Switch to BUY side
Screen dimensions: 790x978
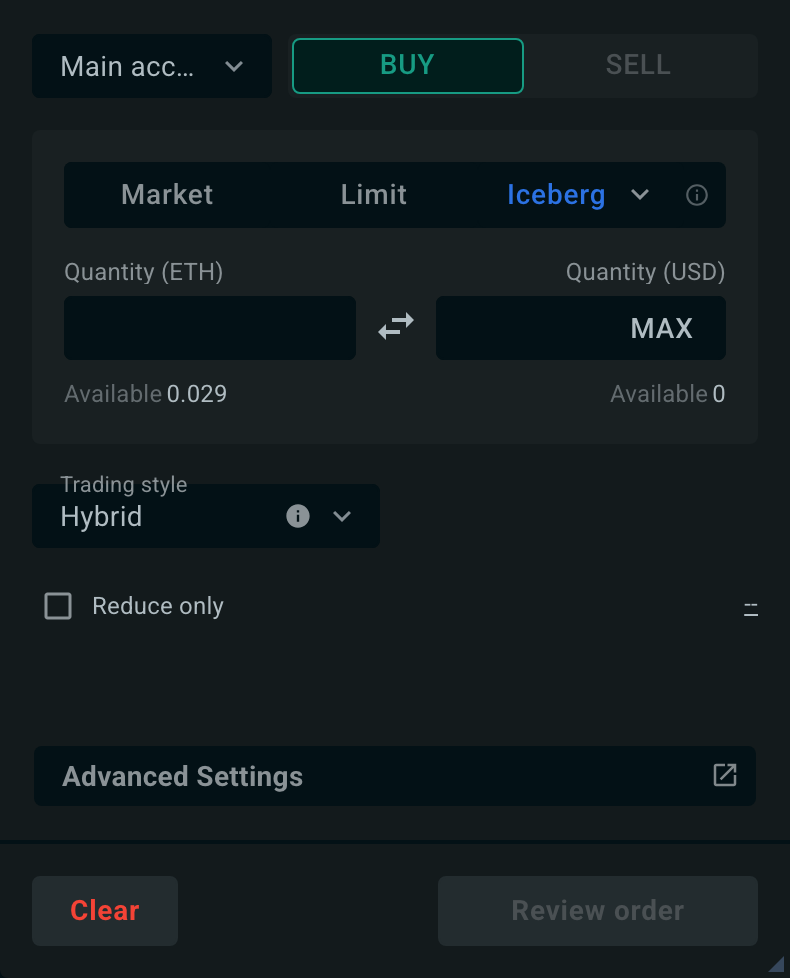pyautogui.click(x=408, y=66)
